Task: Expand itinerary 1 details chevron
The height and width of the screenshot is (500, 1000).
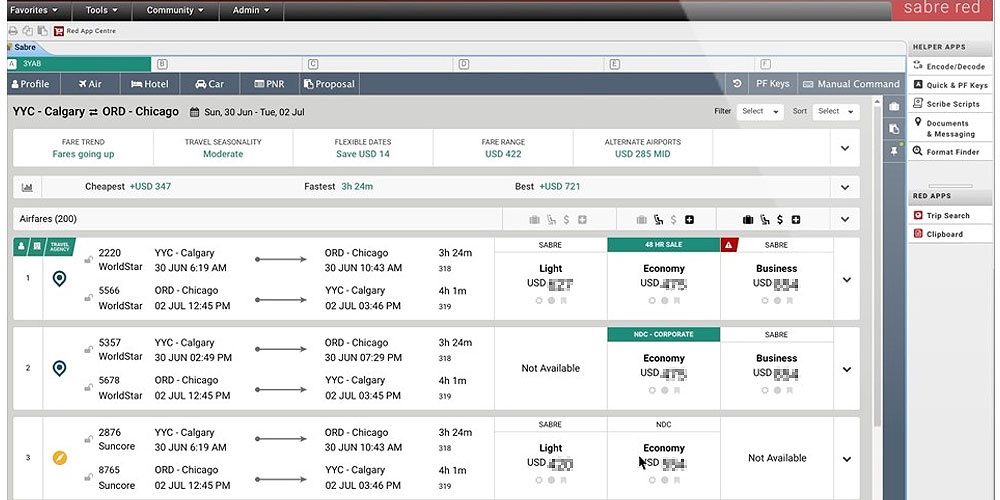Action: (847, 279)
